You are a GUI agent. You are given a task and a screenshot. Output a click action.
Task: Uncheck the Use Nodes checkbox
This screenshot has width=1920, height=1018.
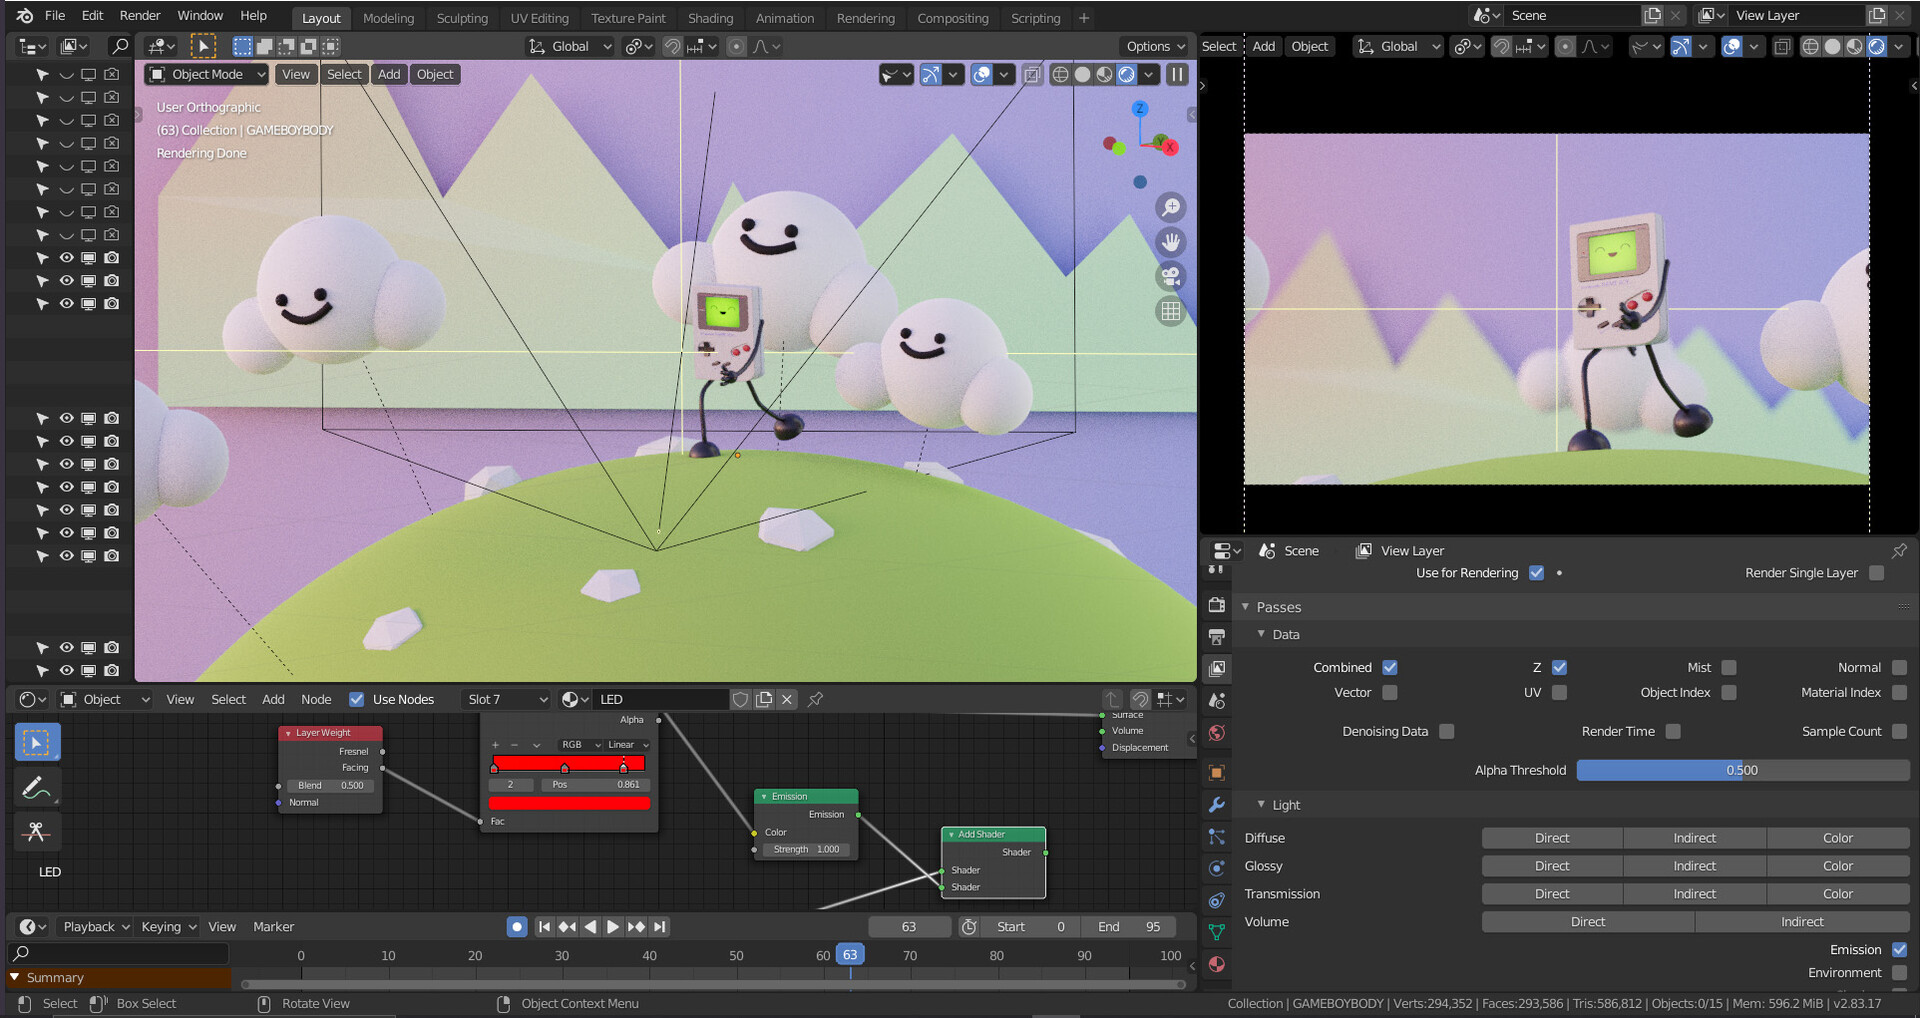[356, 699]
